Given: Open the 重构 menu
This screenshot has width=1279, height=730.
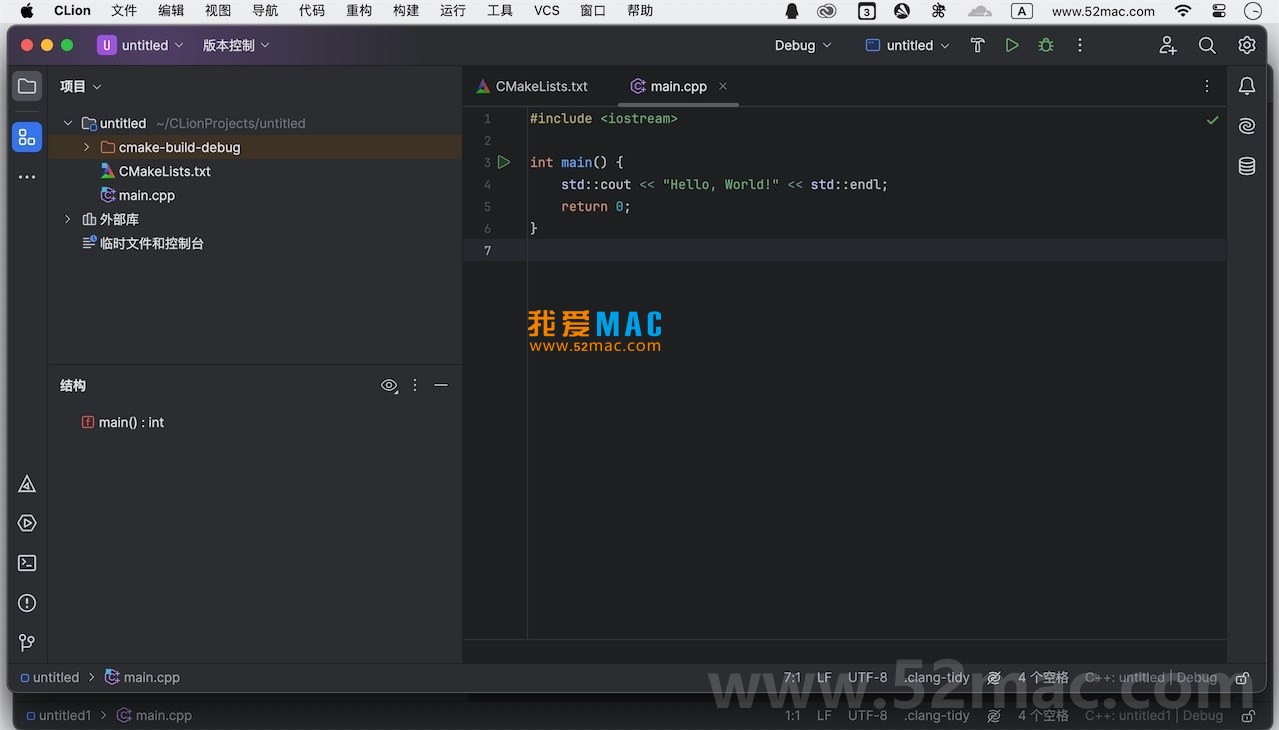Looking at the screenshot, I should pos(359,11).
